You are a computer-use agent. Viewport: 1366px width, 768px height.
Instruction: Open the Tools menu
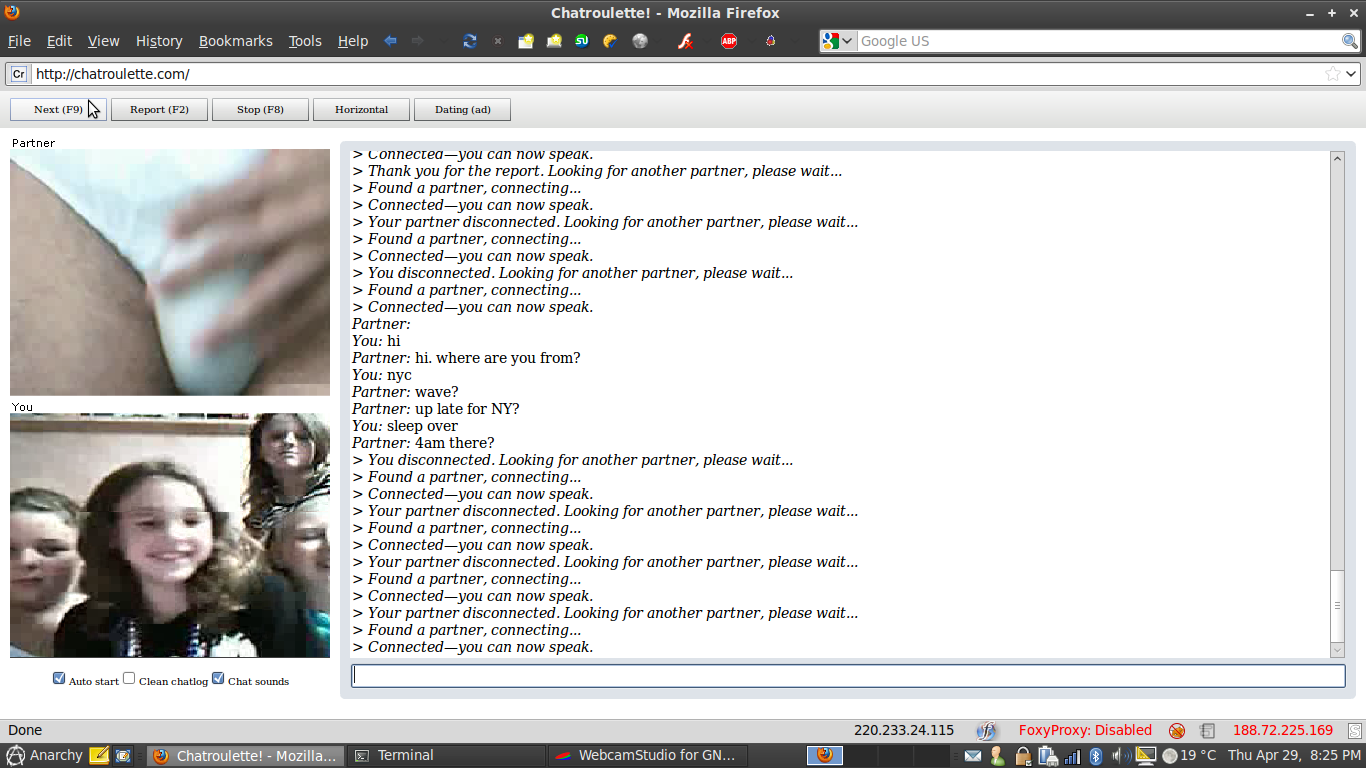305,41
